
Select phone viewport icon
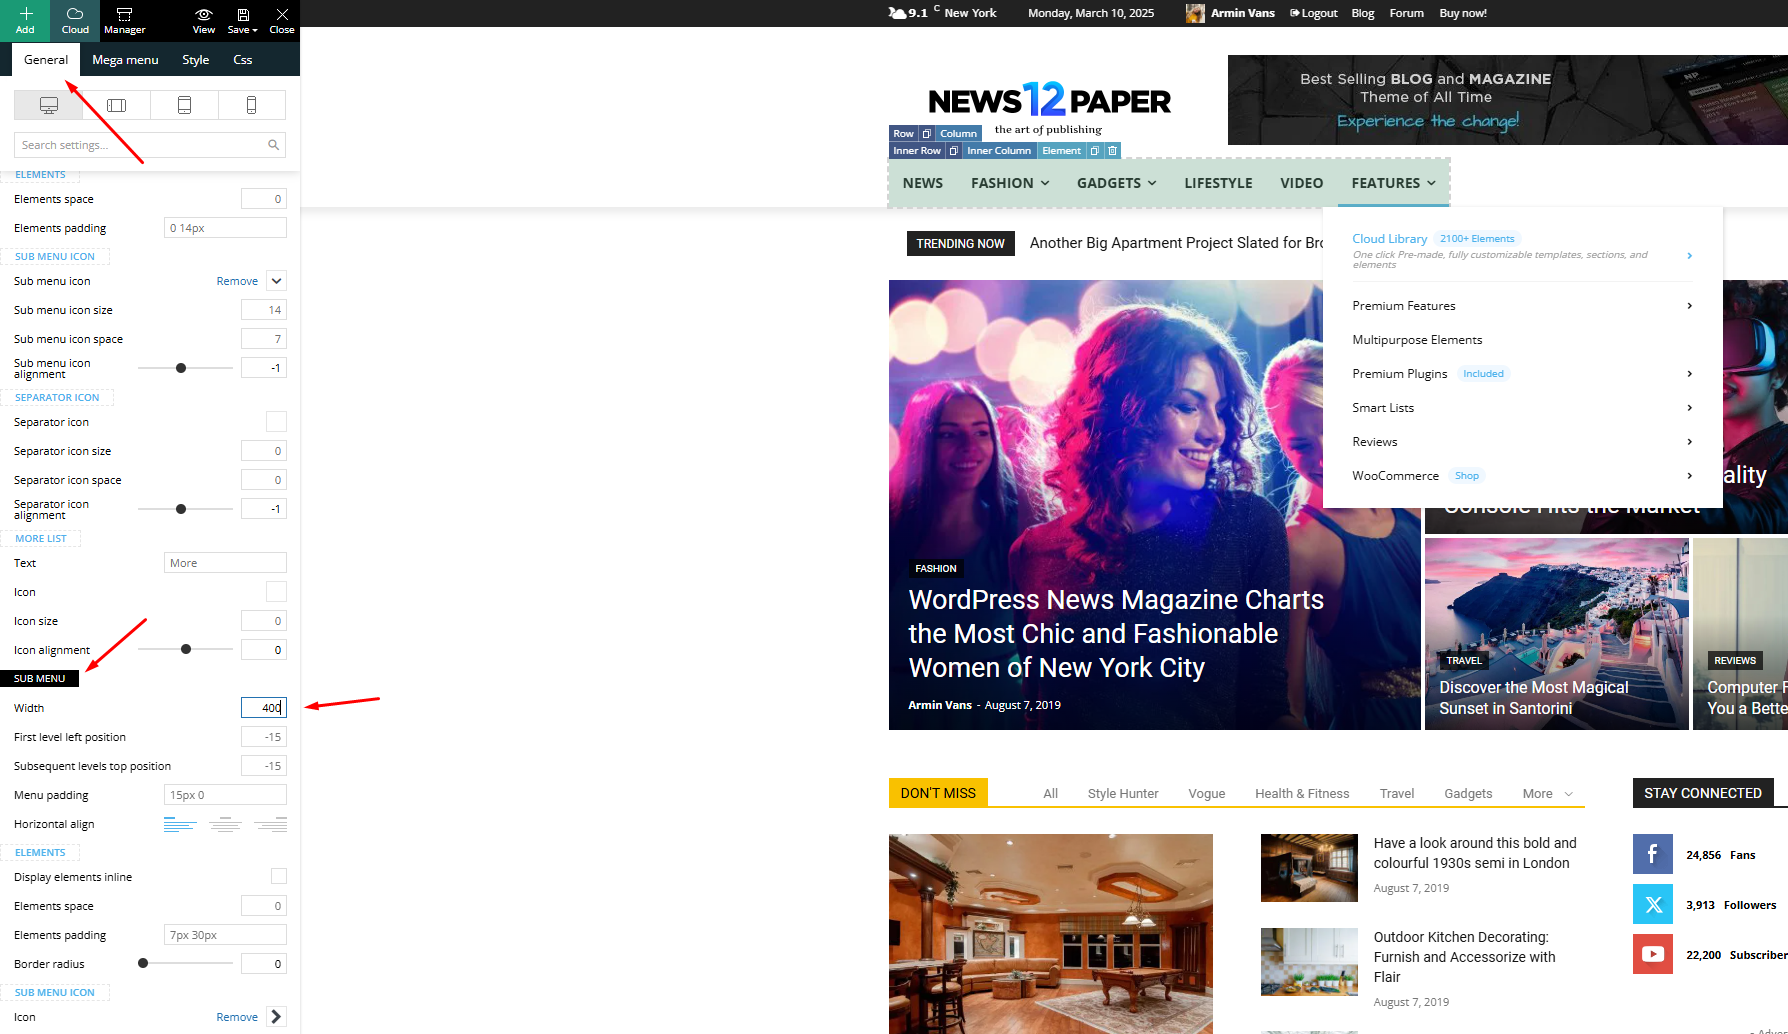[x=251, y=105]
